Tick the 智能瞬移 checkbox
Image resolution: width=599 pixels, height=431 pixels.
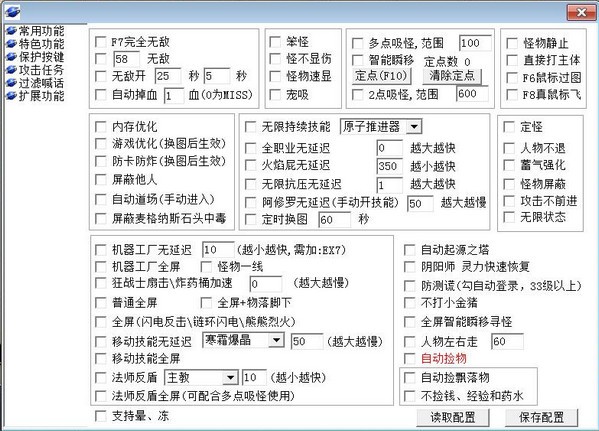pyautogui.click(x=357, y=60)
